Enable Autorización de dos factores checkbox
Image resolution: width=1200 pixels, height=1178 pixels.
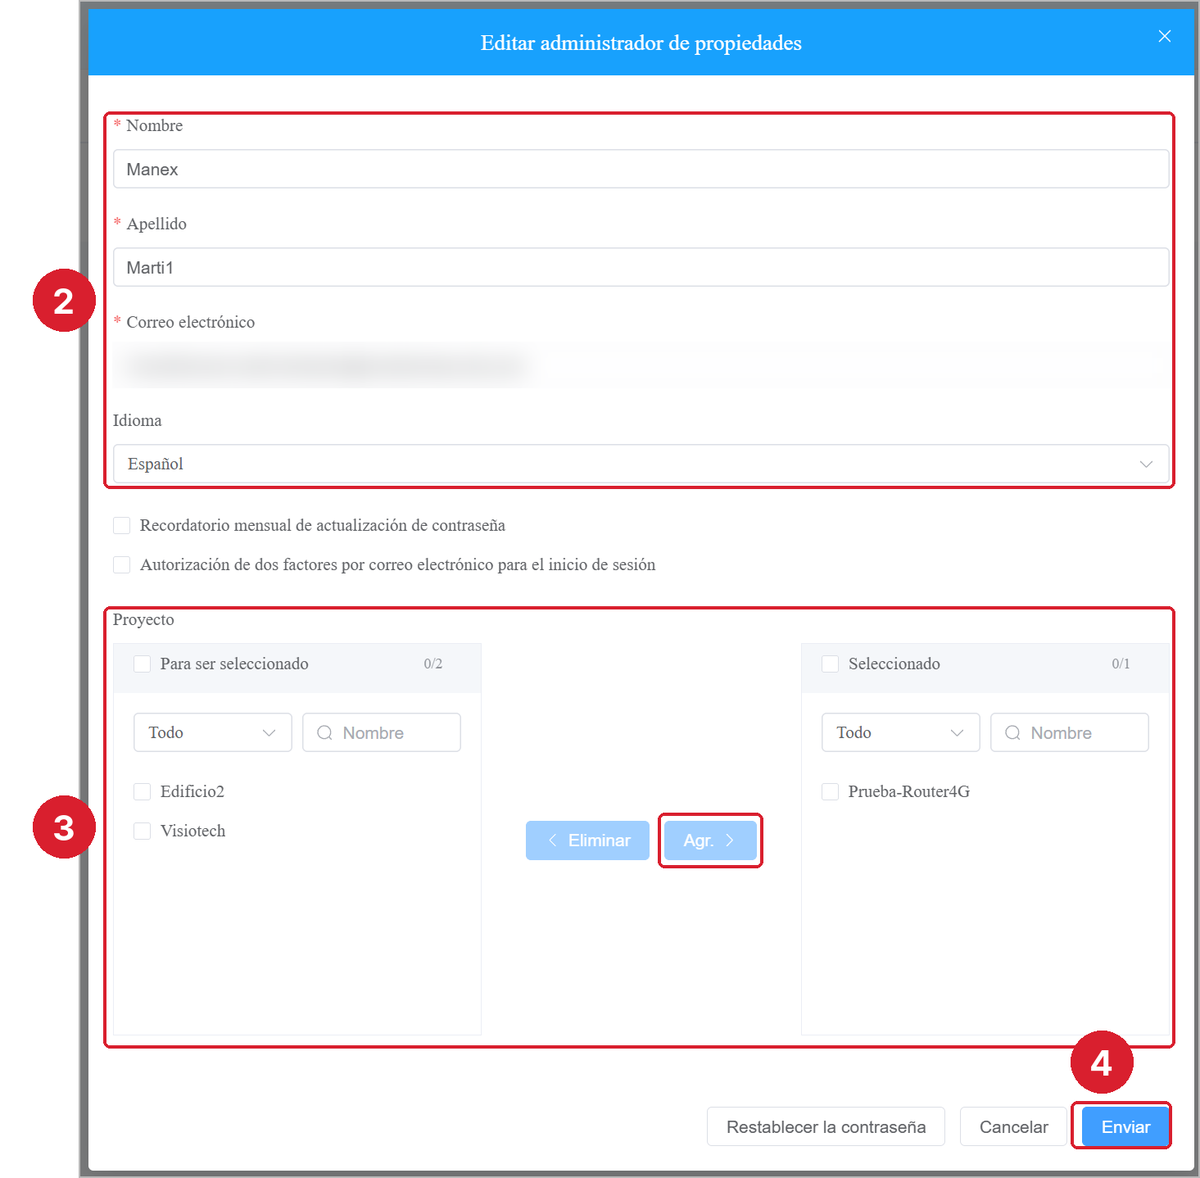pyautogui.click(x=122, y=565)
